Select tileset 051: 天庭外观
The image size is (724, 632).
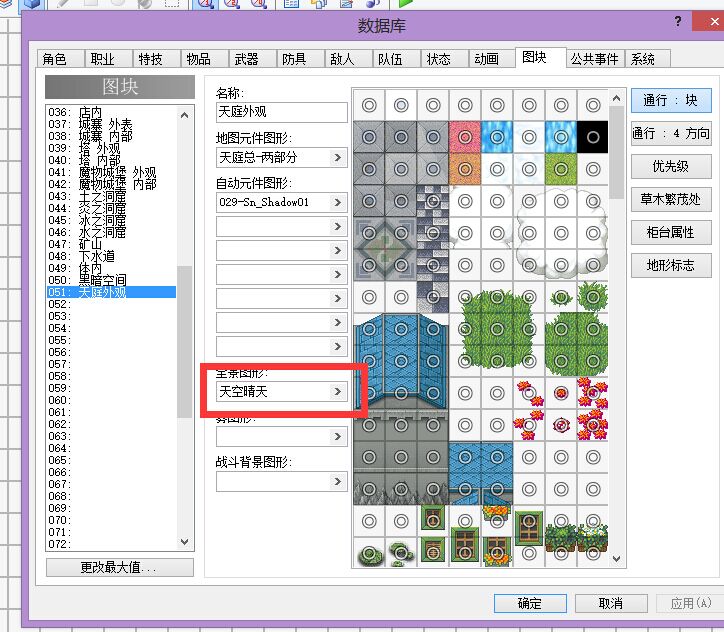pos(111,292)
